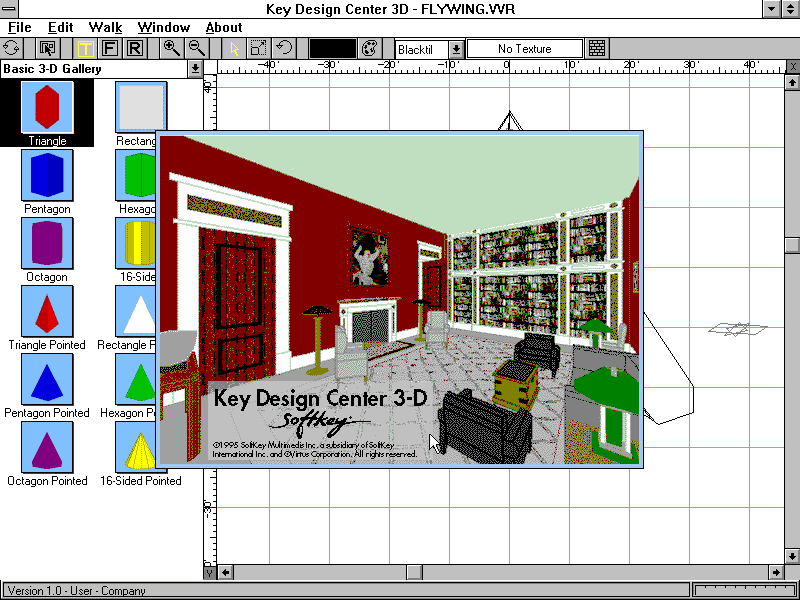This screenshot has height=600, width=800.
Task: Pick the gray Rectangle shape thumbnail
Action: point(141,107)
